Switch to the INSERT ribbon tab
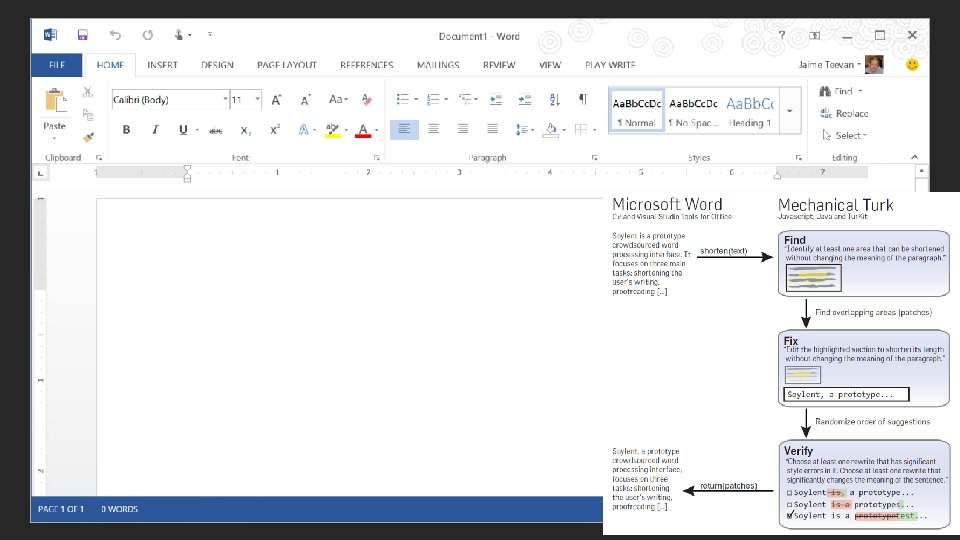The image size is (960, 540). point(162,65)
